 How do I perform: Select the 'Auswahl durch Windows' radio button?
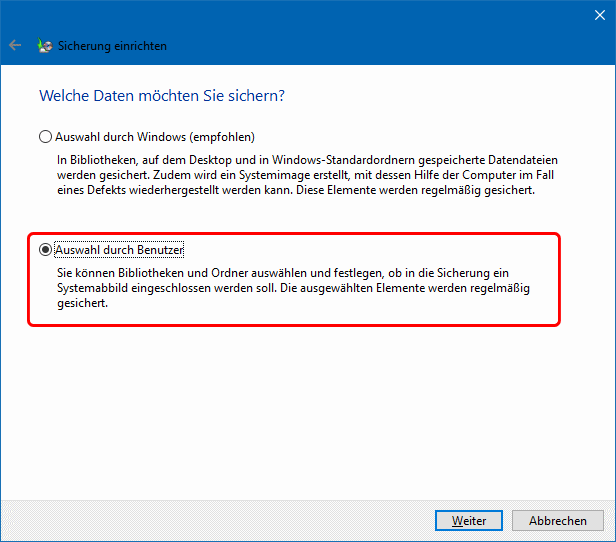coord(44,136)
